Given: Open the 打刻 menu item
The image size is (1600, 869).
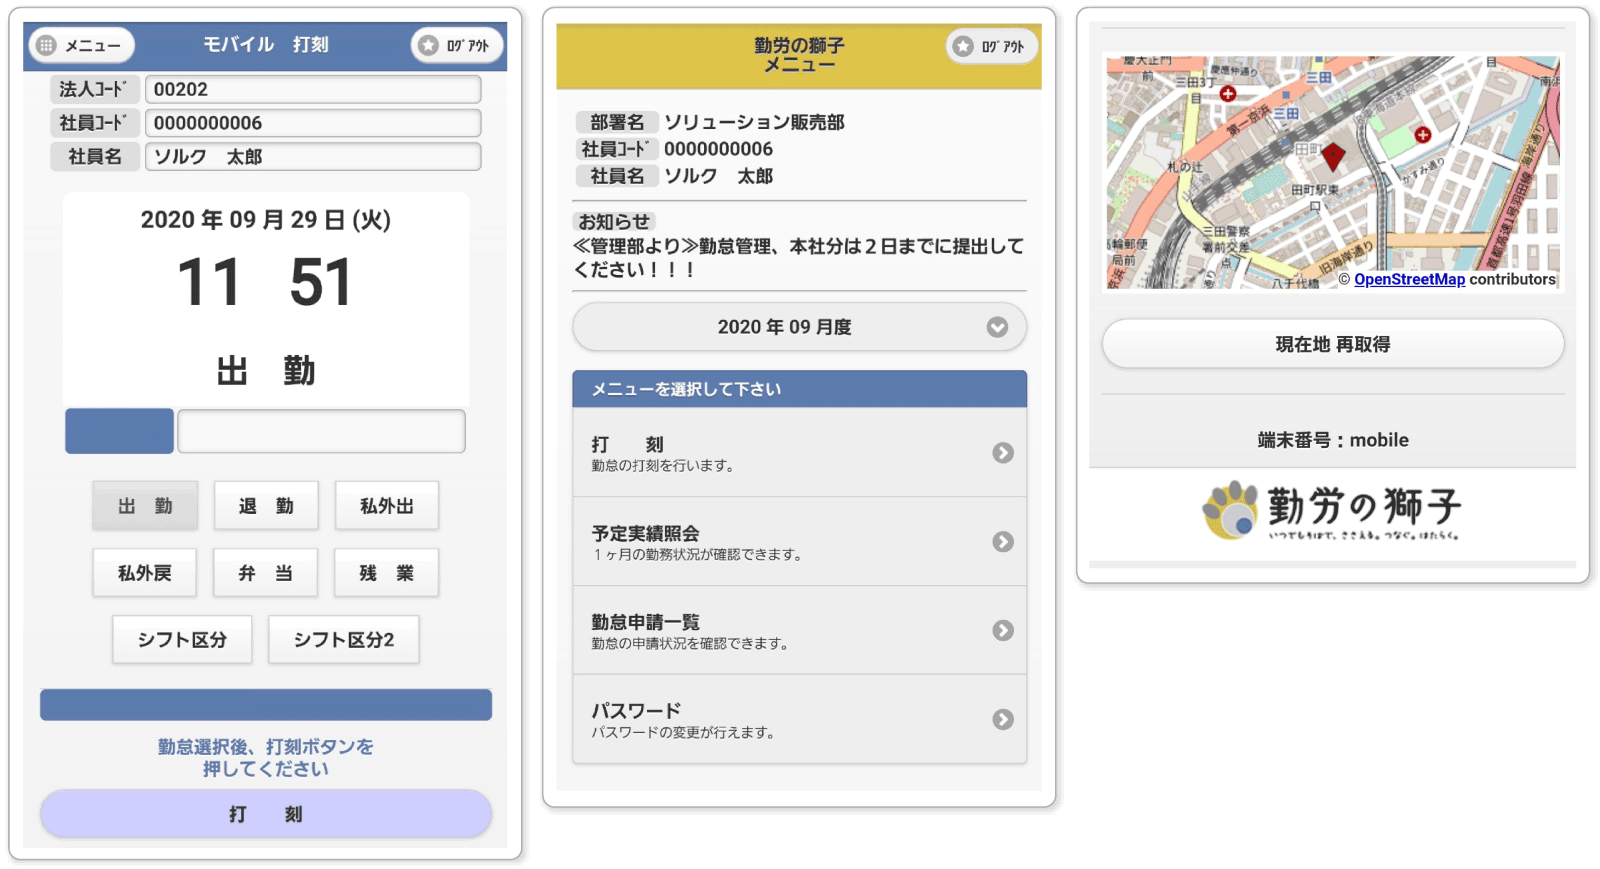Looking at the screenshot, I should coord(799,453).
